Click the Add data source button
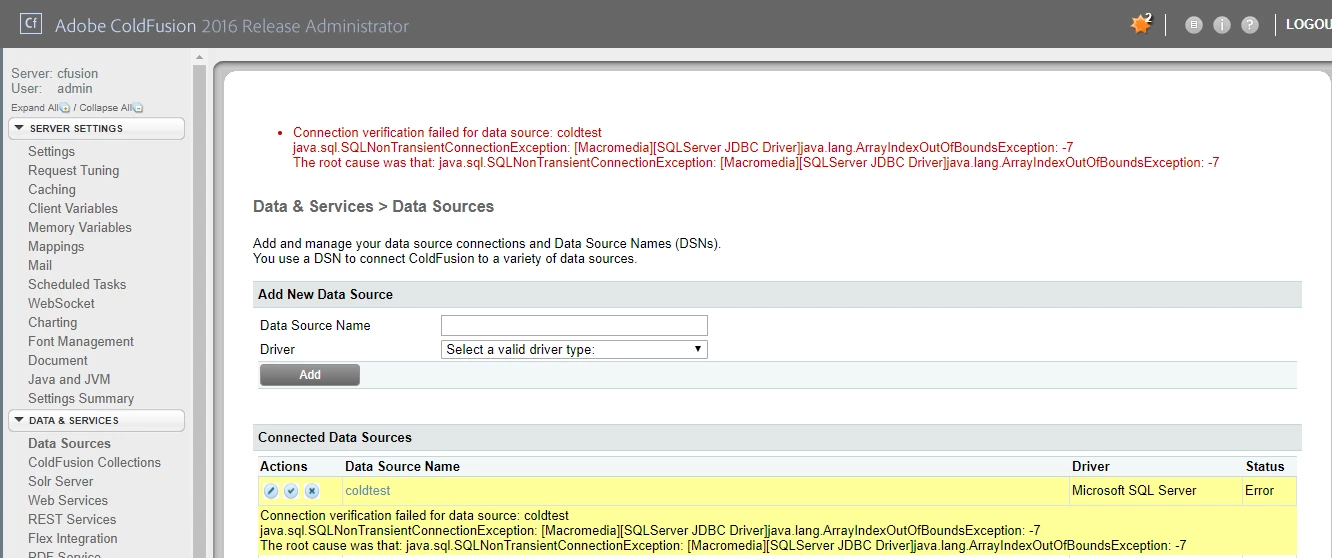 tap(310, 375)
